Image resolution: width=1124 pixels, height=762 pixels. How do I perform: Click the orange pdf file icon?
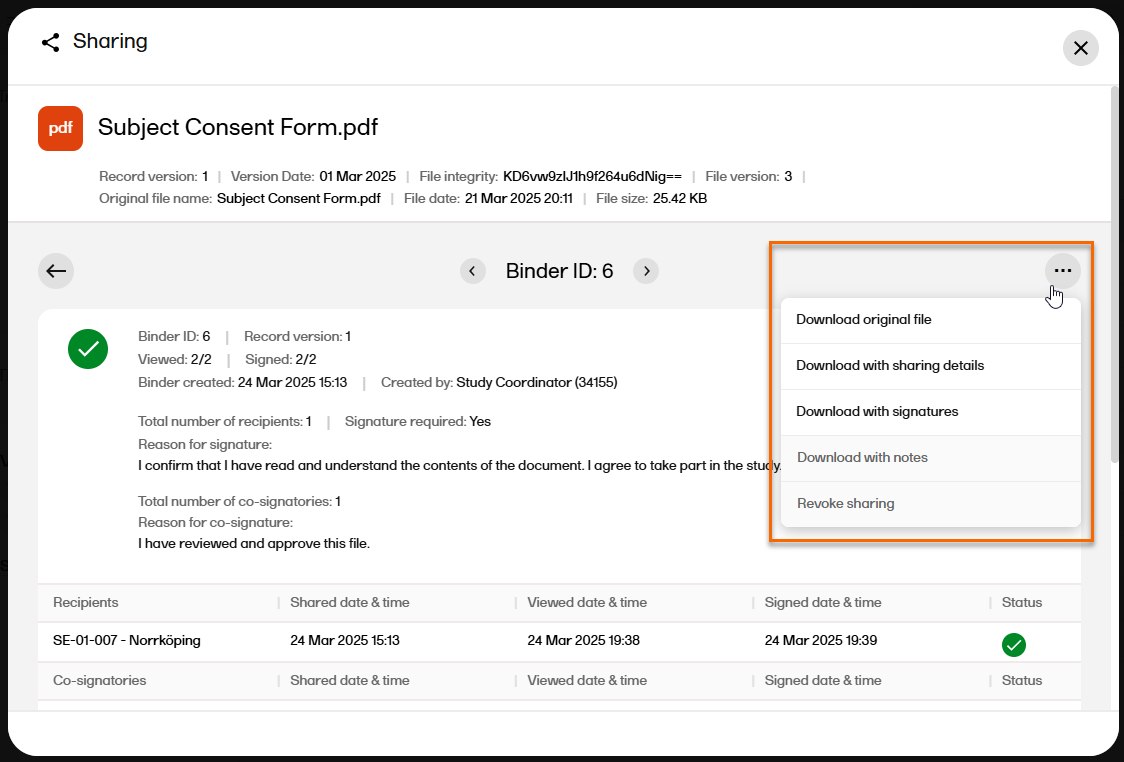coord(60,128)
